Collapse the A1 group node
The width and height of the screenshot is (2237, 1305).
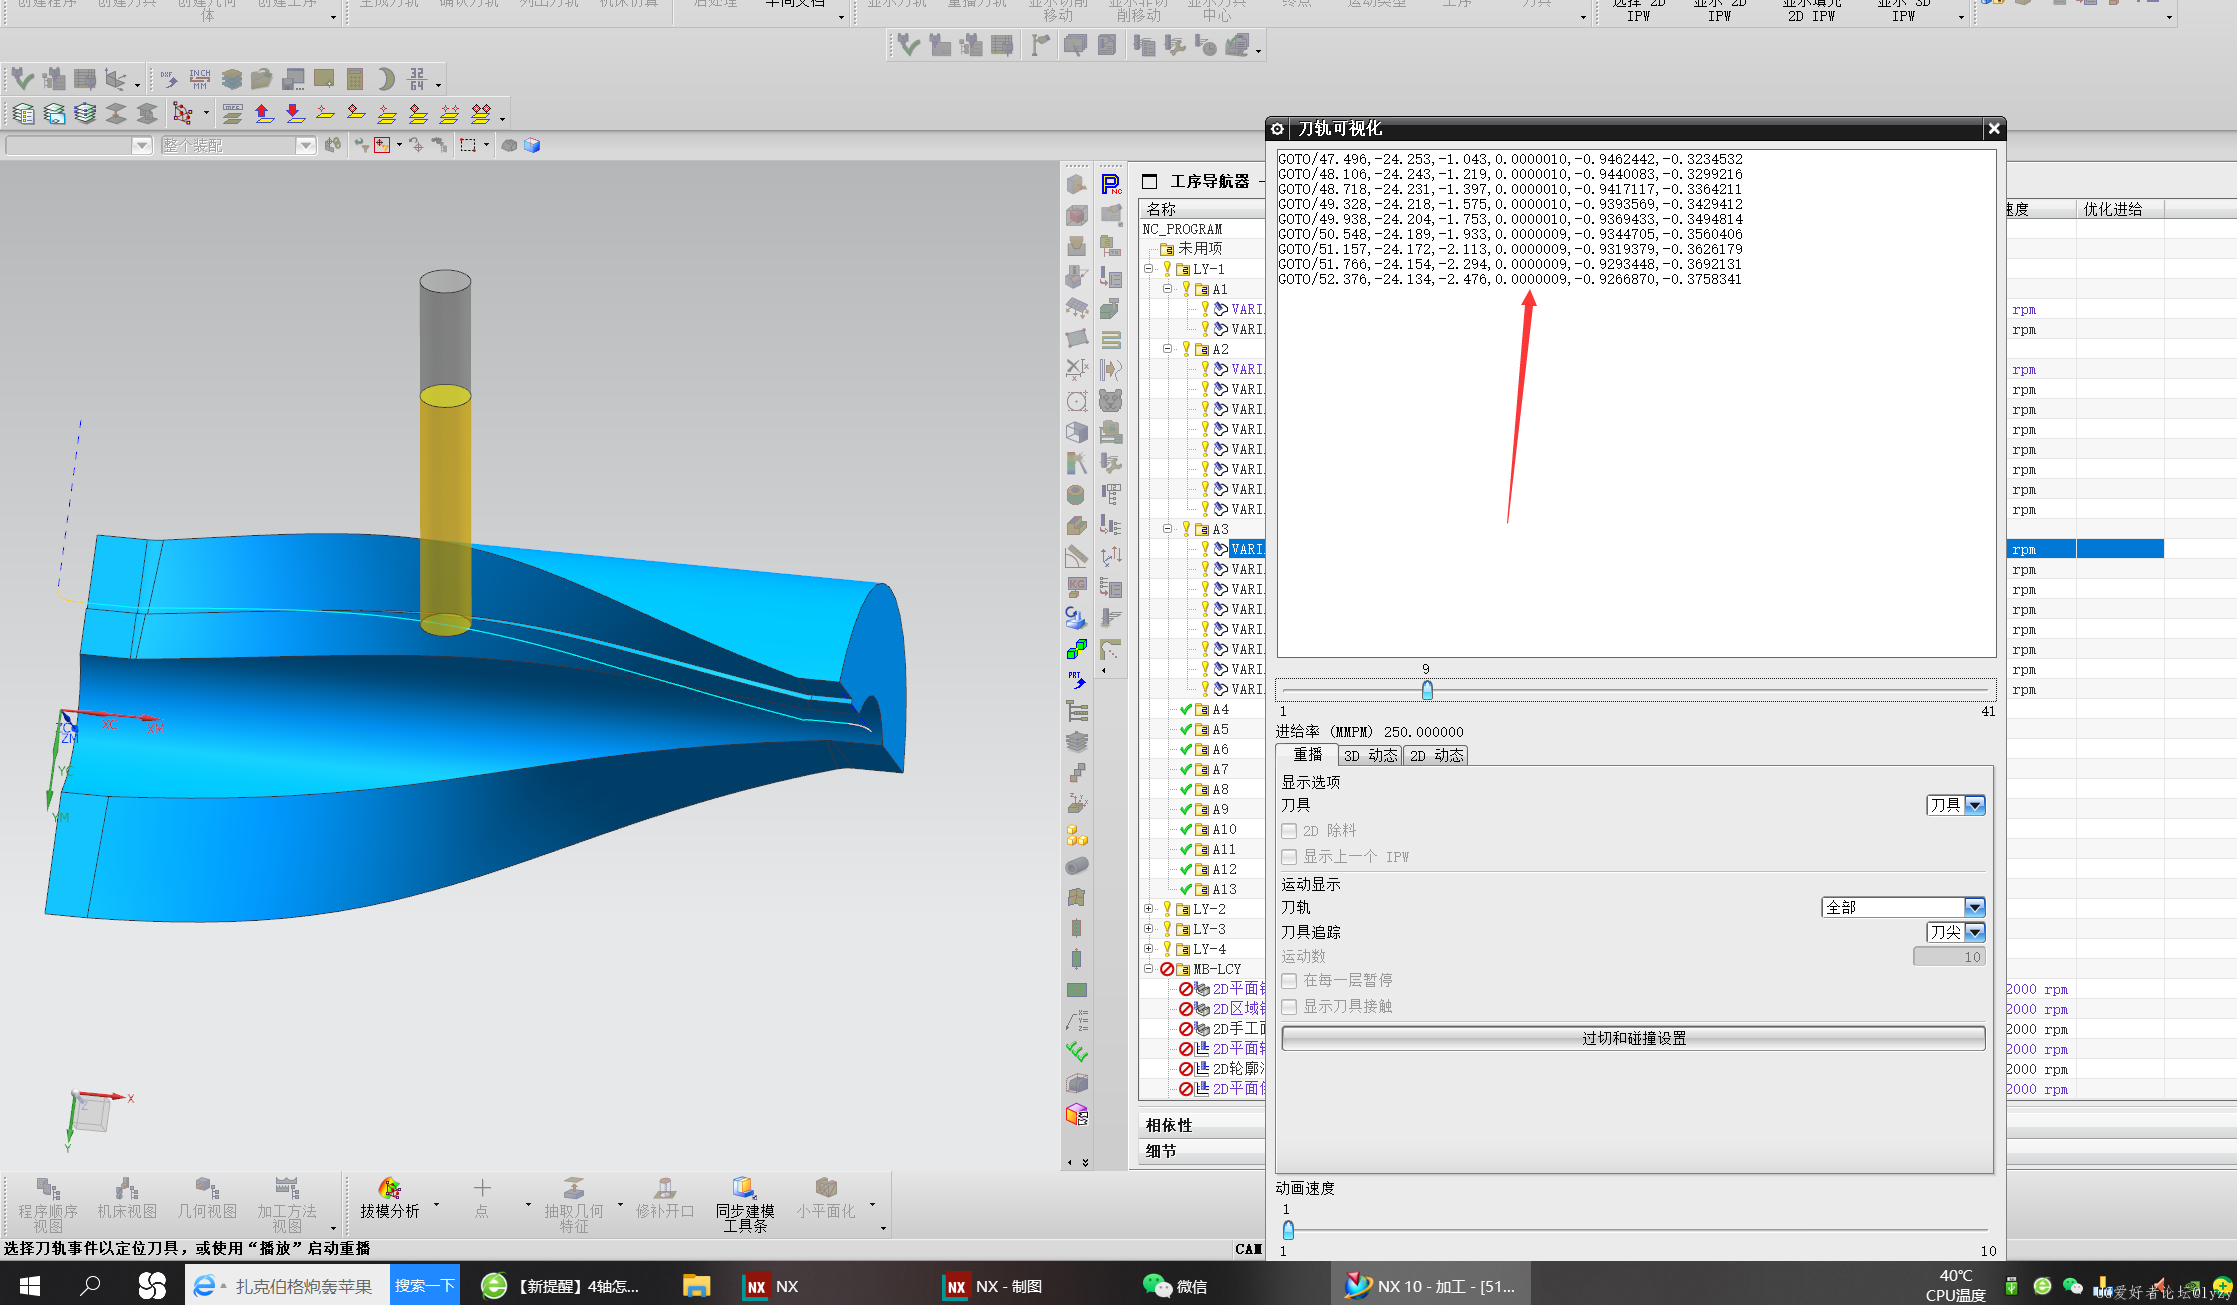1168,289
